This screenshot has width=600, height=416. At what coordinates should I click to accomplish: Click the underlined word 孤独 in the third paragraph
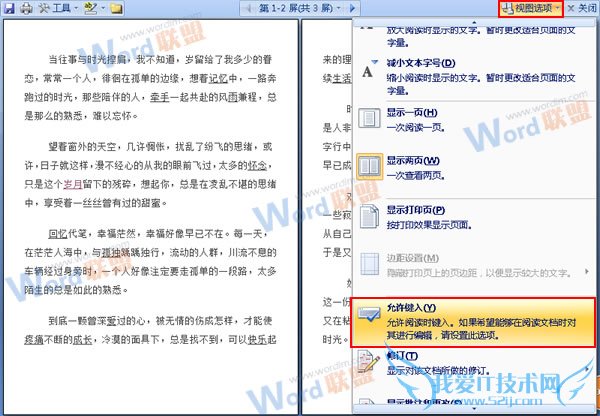(x=112, y=252)
